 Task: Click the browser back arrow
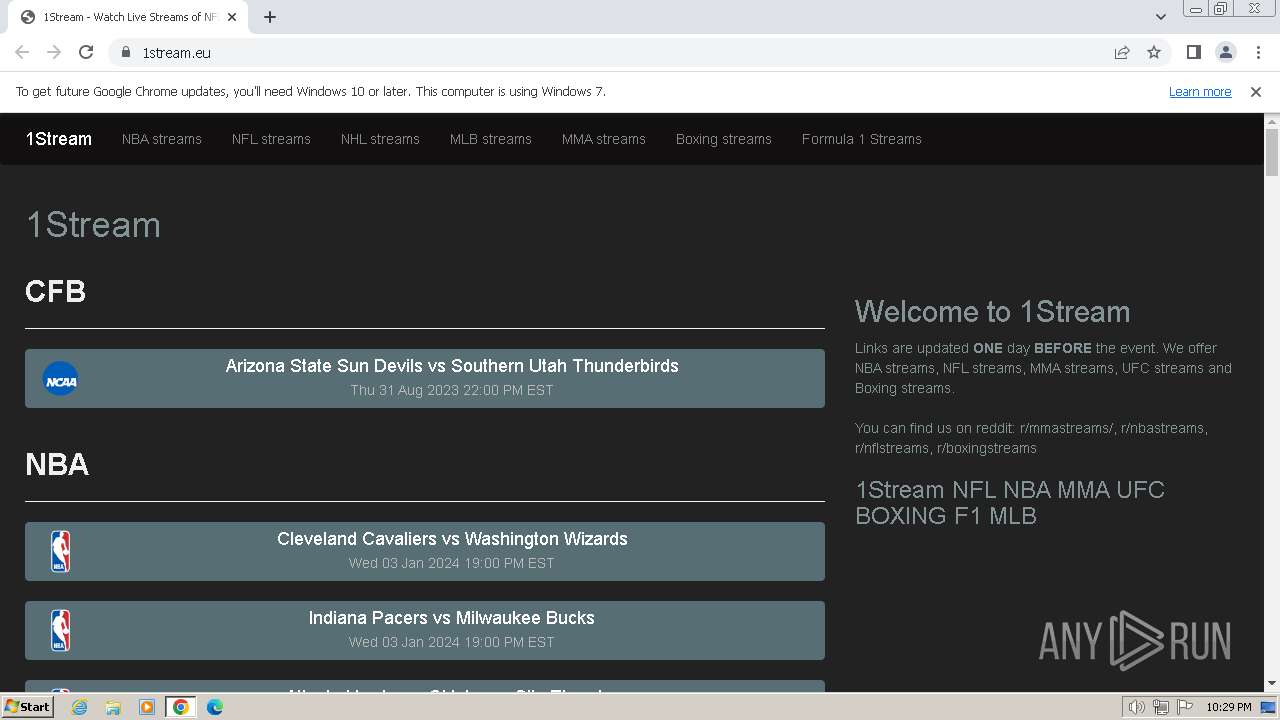[x=22, y=52]
